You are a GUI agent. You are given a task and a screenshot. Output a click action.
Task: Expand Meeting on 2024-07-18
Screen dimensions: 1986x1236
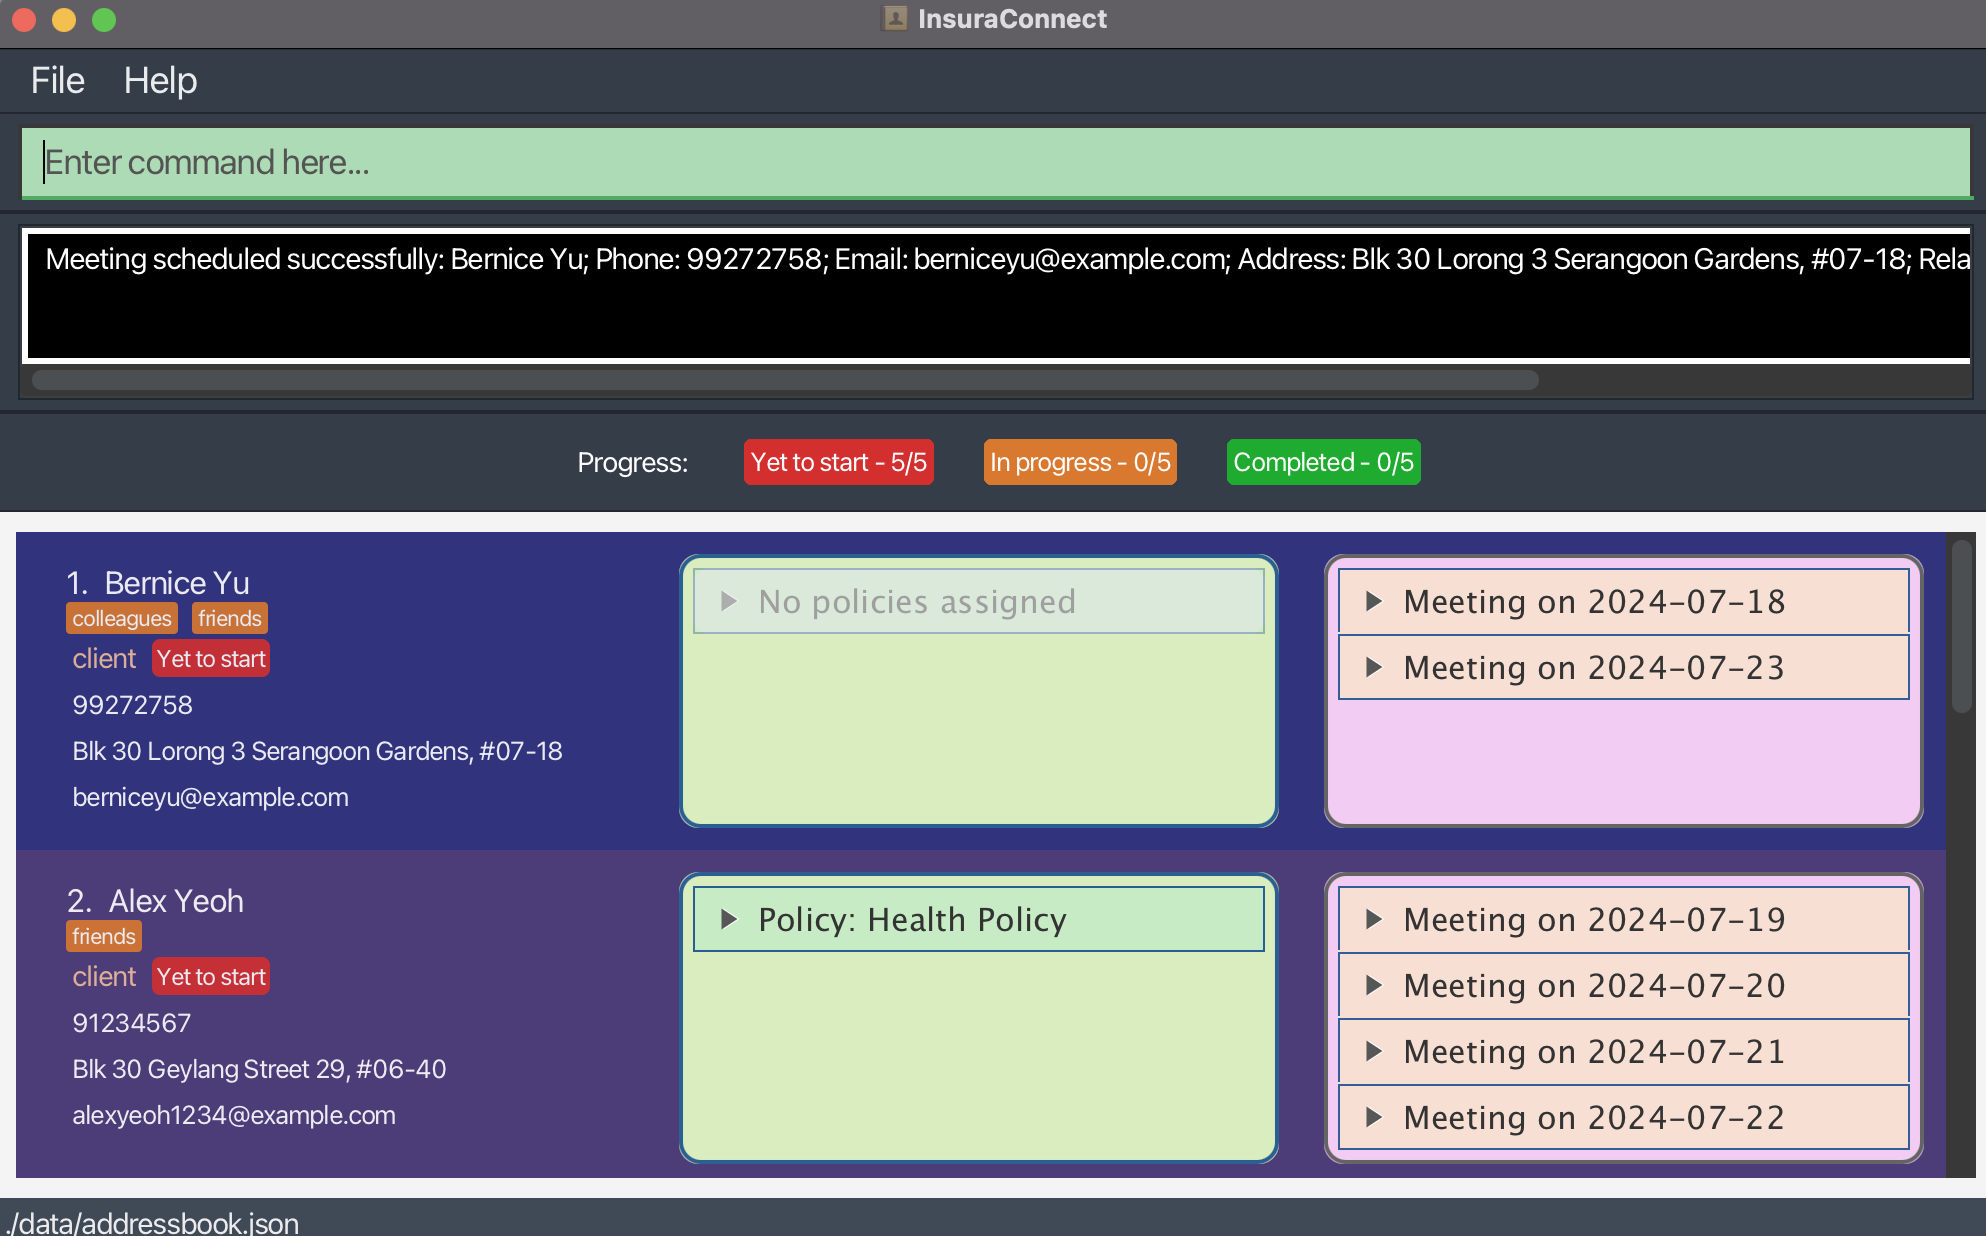tap(1623, 602)
